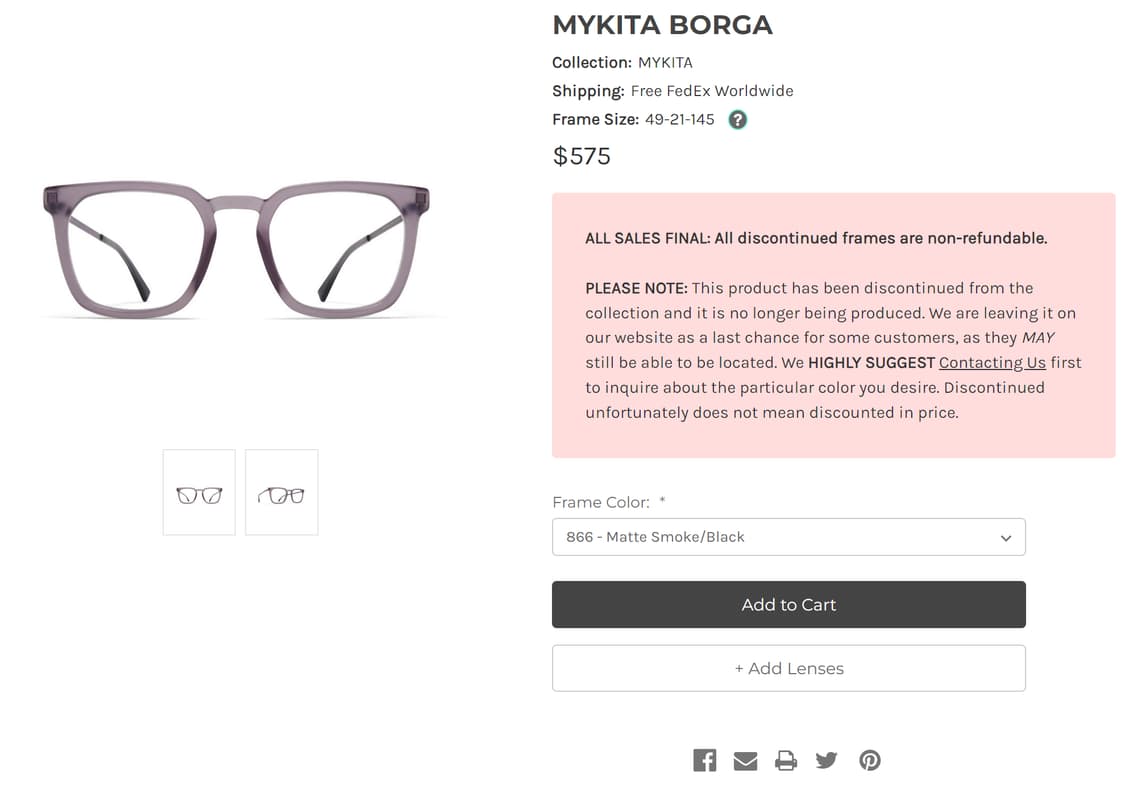Image resolution: width=1125 pixels, height=793 pixels.
Task: Add the MYKITA BORGA to cart
Action: pyautogui.click(x=789, y=604)
